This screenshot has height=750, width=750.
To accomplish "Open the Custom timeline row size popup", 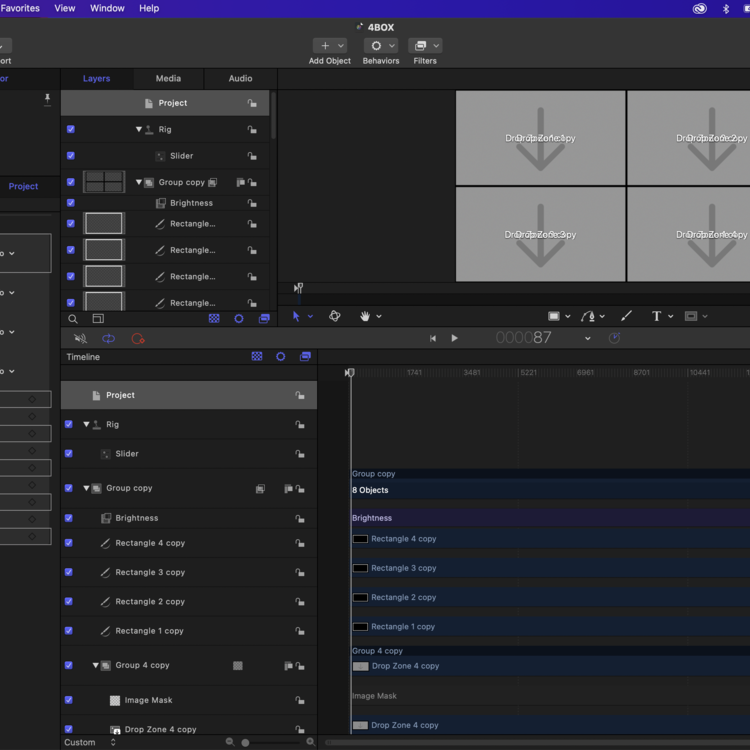I will click(90, 742).
